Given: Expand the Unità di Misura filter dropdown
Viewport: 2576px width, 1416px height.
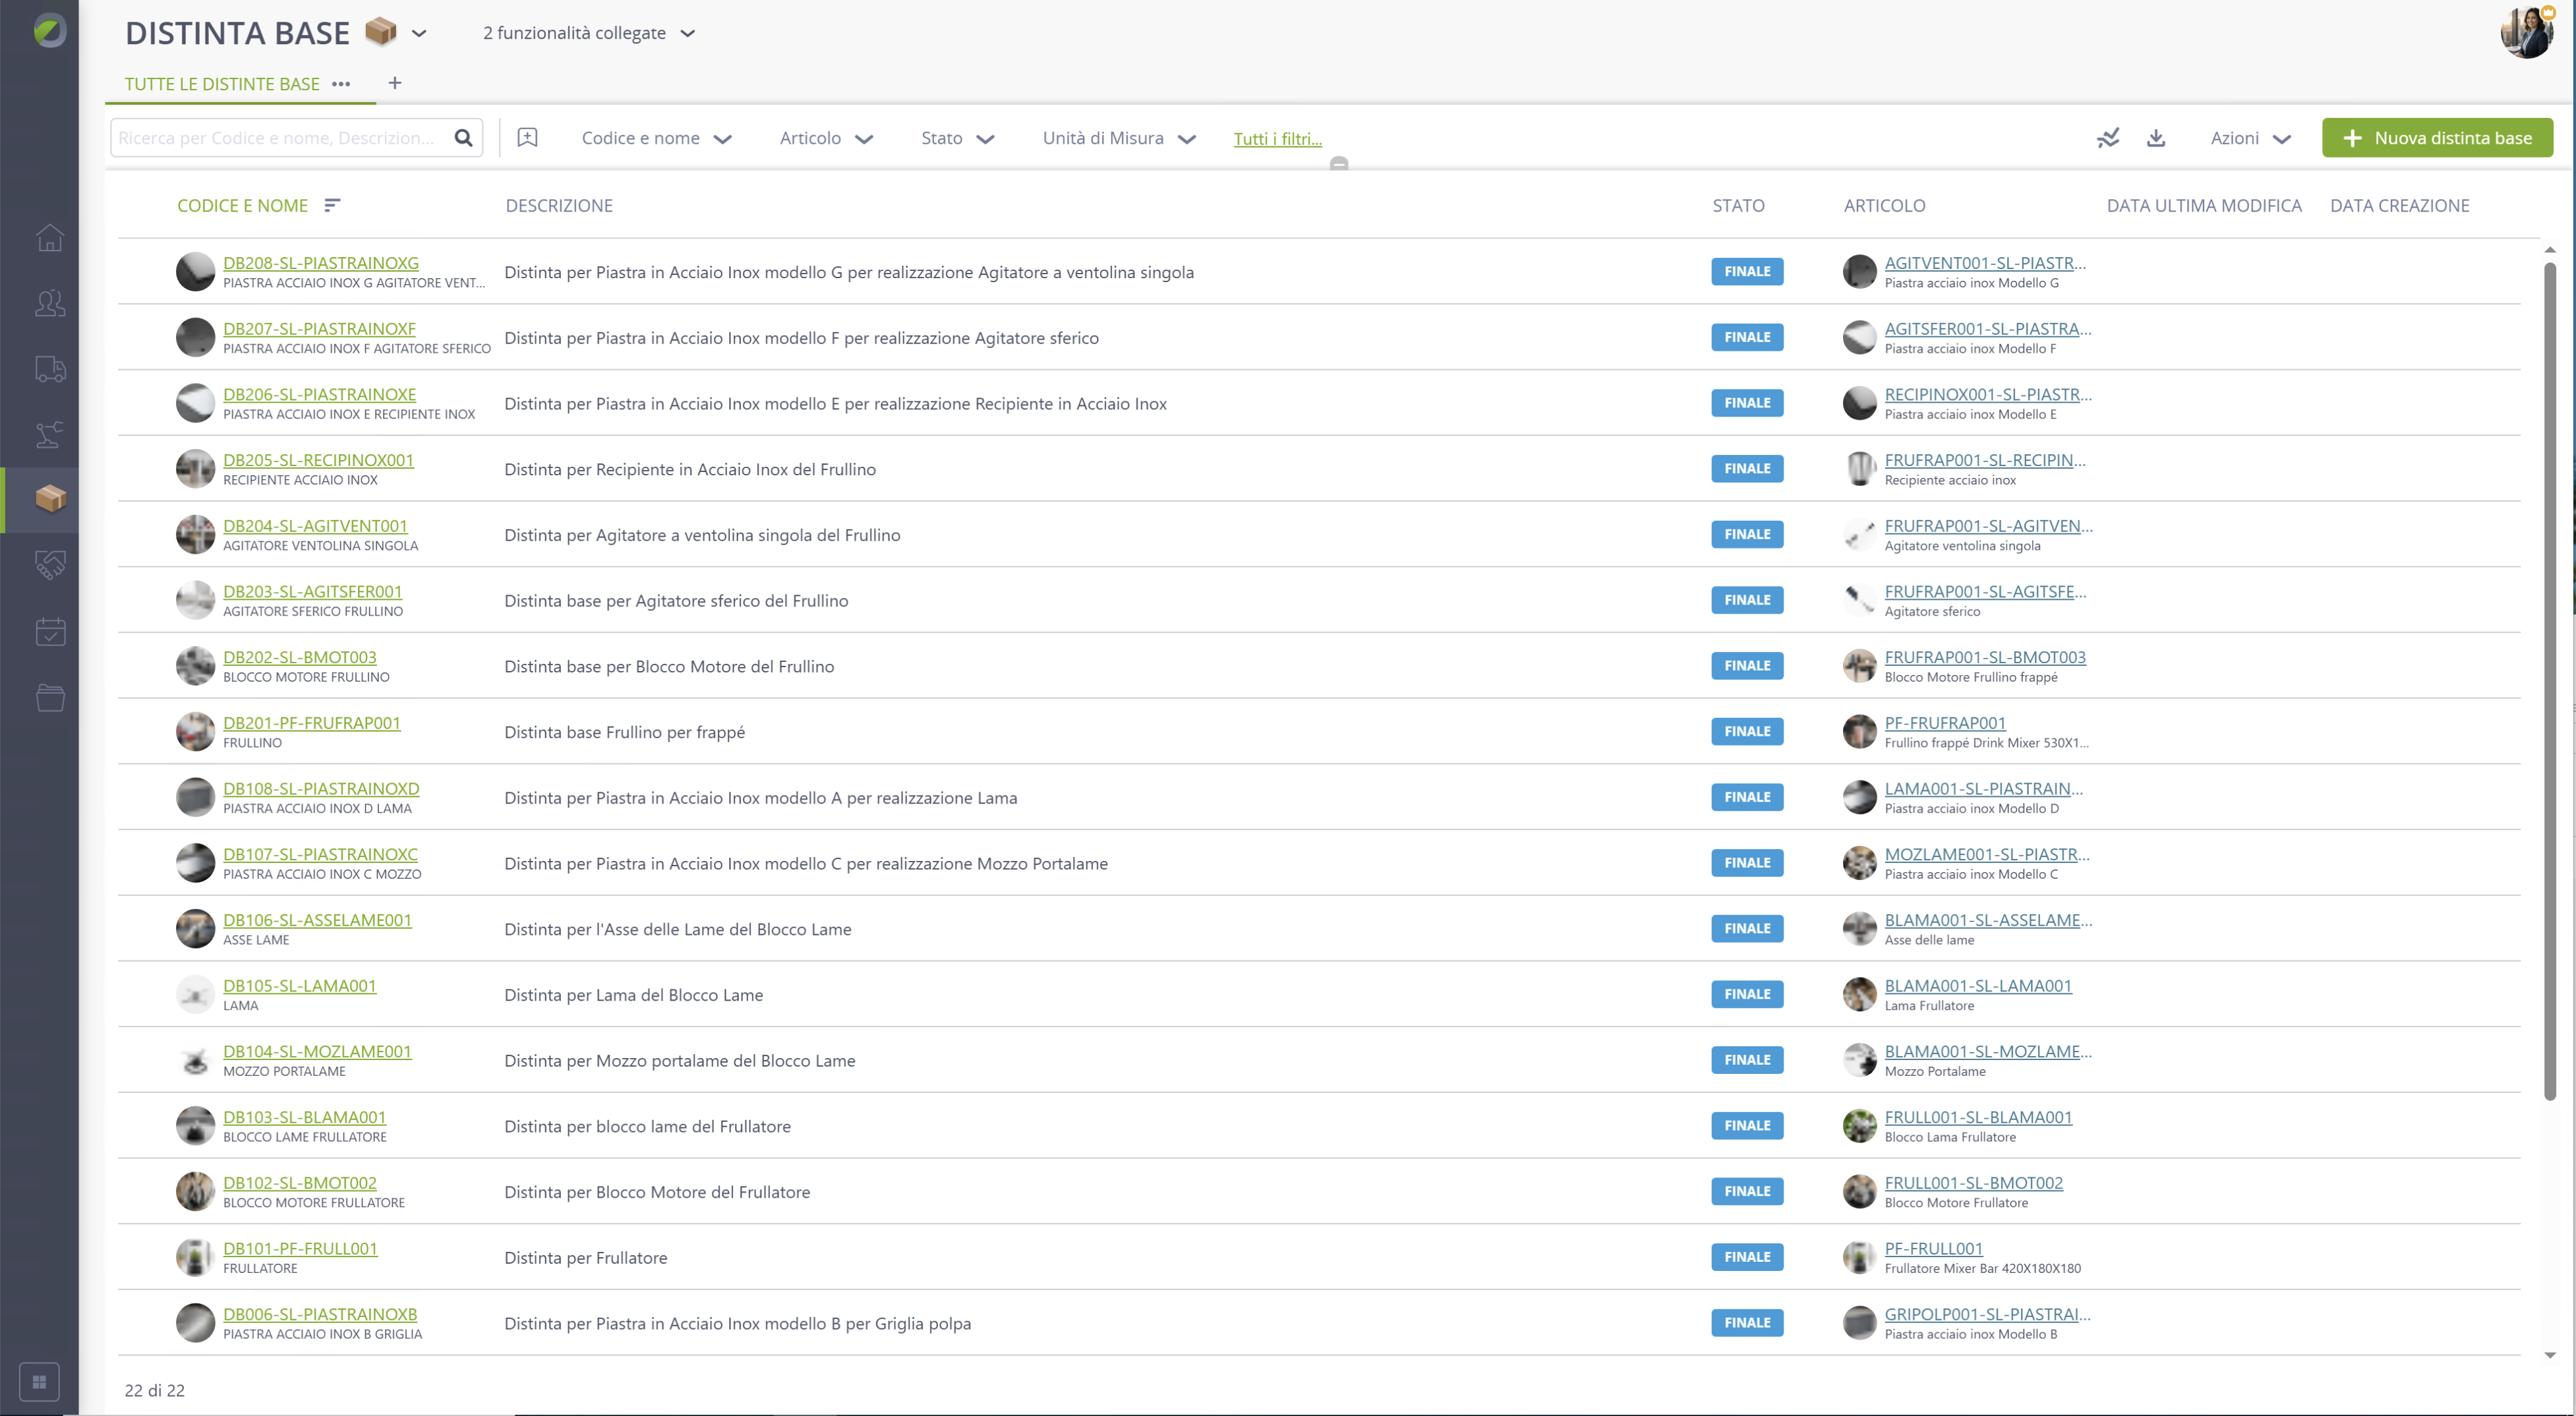Looking at the screenshot, I should click(1119, 138).
